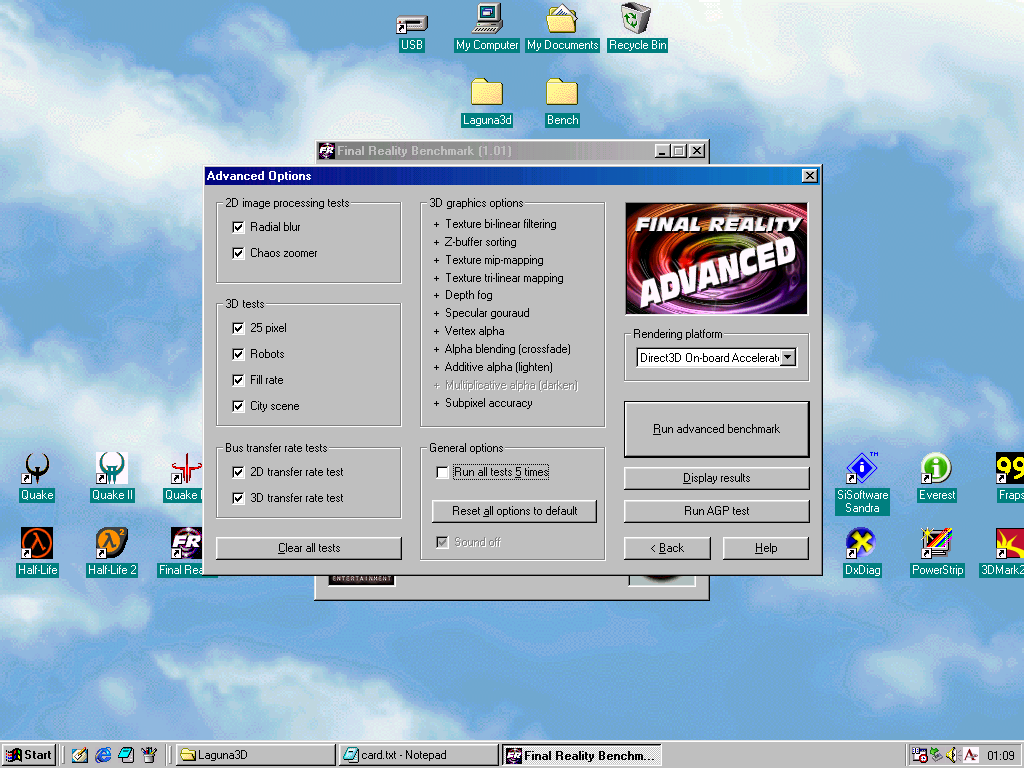Open the Windows Start menu
The width and height of the screenshot is (1024, 768).
tap(29, 755)
